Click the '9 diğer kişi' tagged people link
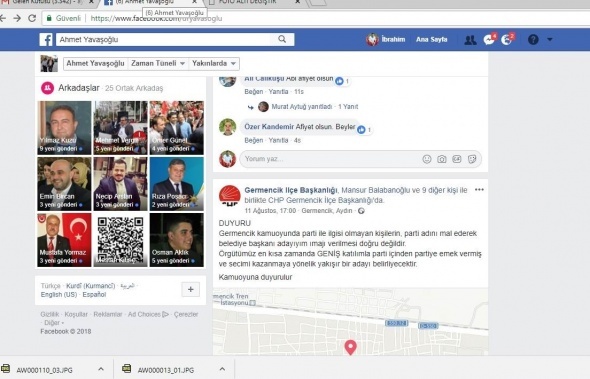 [439, 190]
